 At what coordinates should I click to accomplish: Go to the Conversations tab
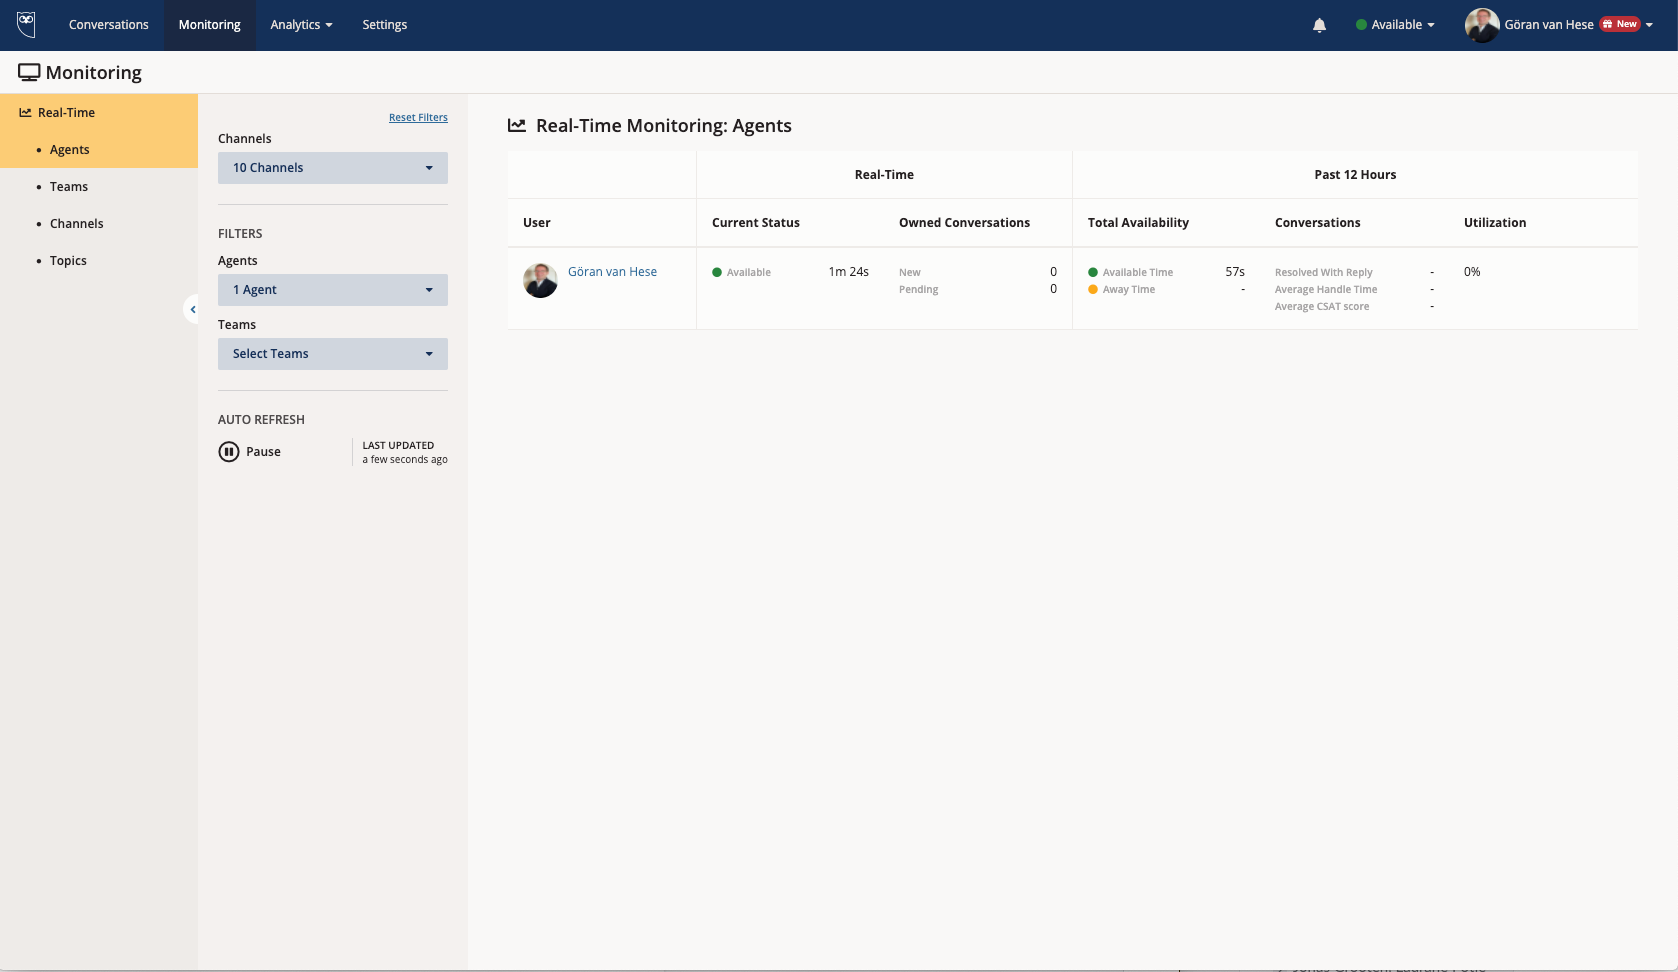coord(108,25)
